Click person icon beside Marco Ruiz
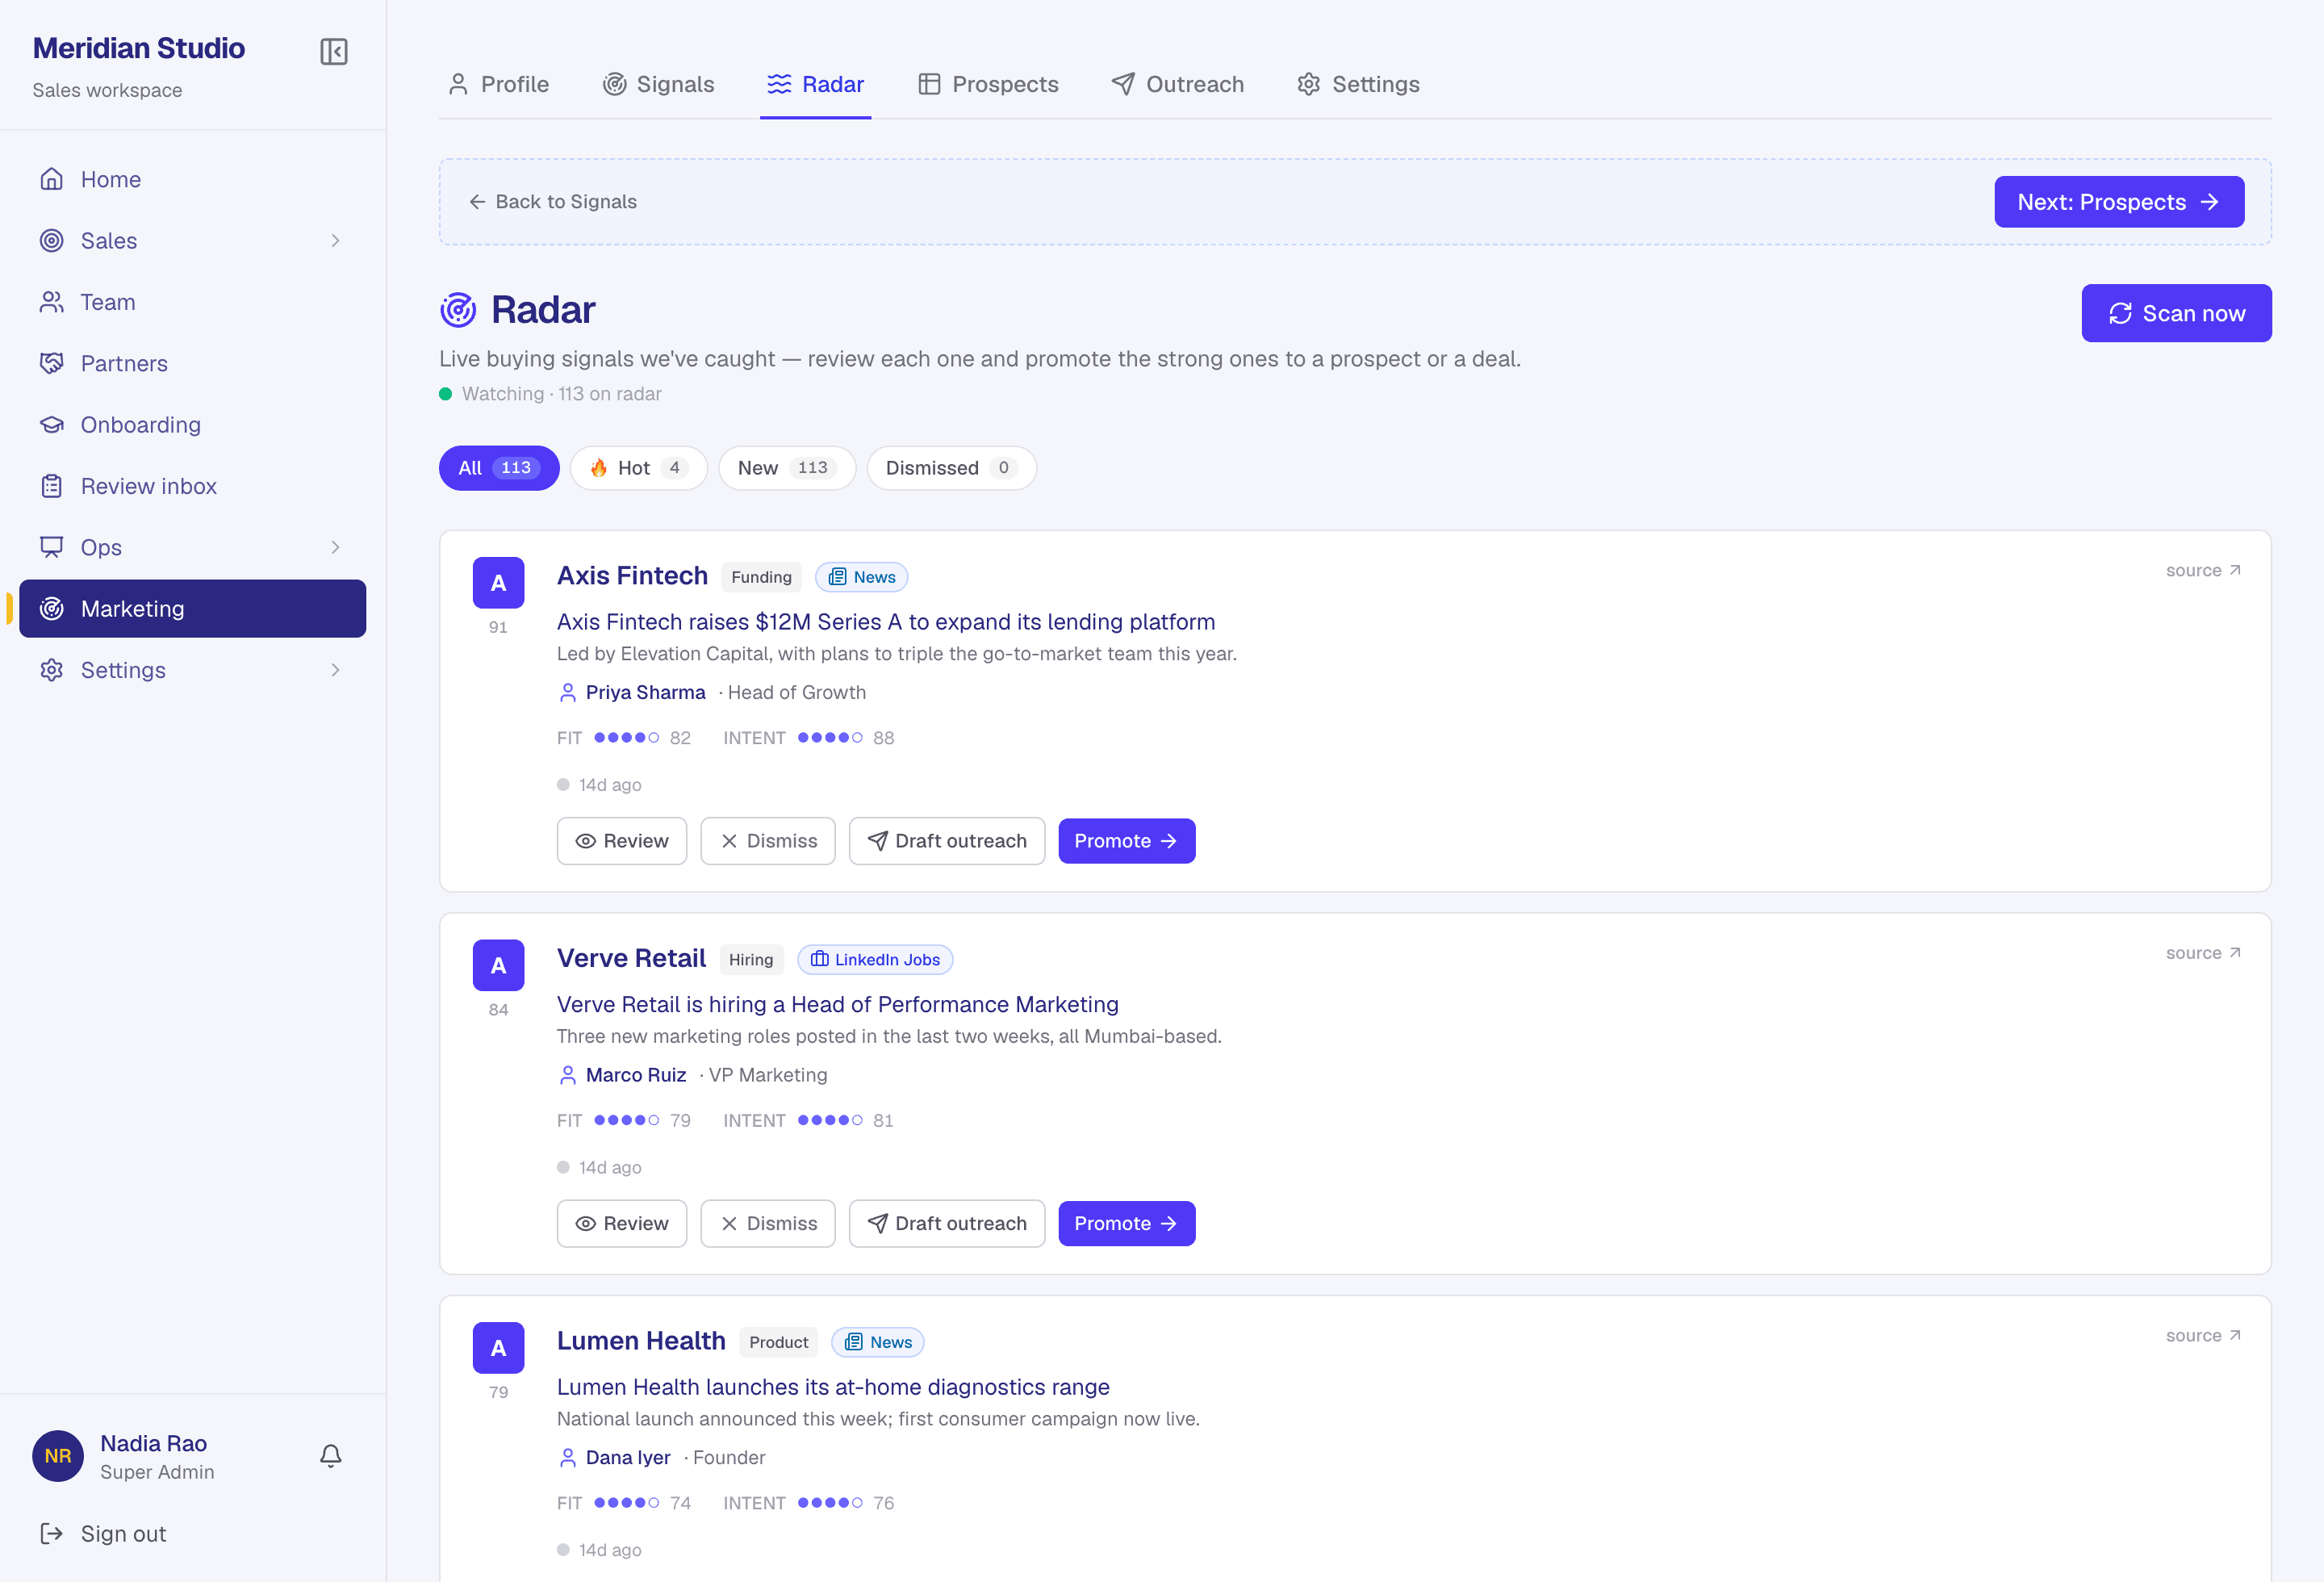The image size is (2324, 1582). point(568,1075)
